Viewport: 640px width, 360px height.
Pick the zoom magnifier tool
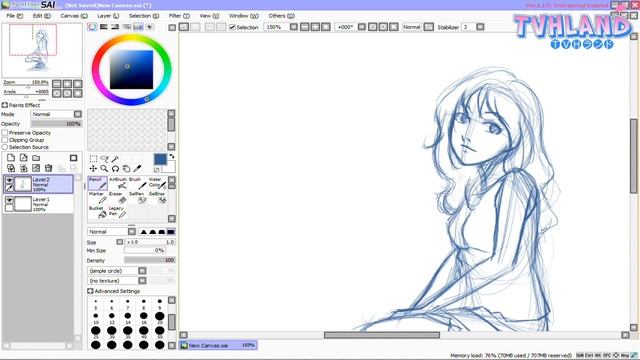pos(104,168)
